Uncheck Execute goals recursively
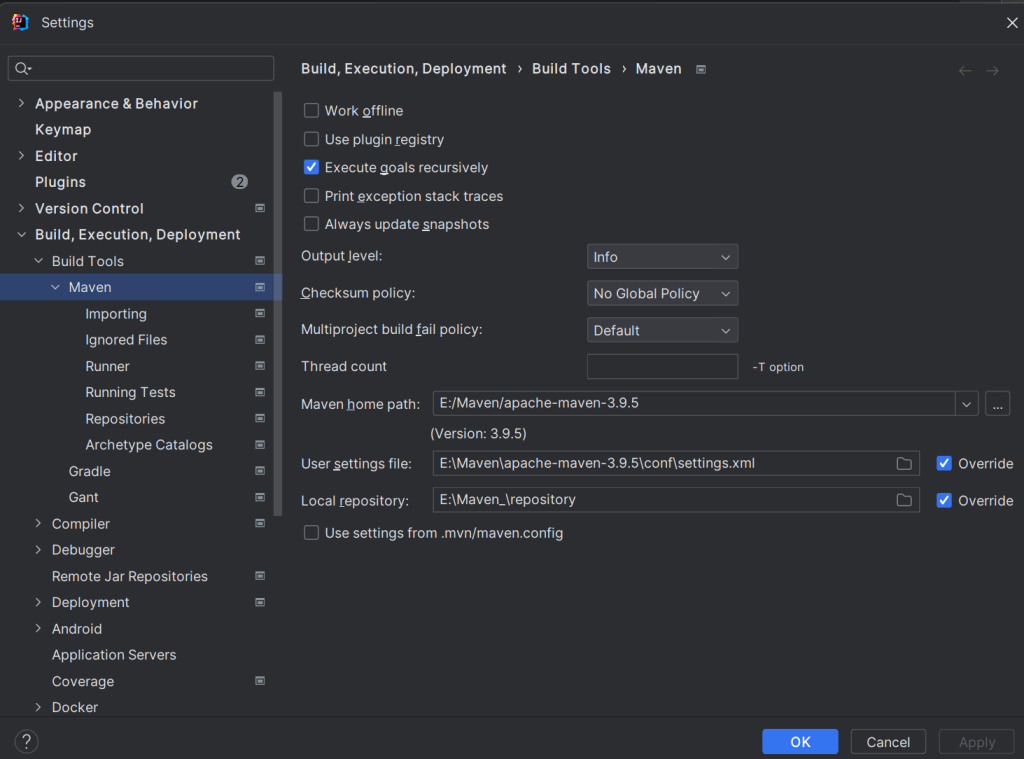Viewport: 1024px width, 759px height. (312, 168)
